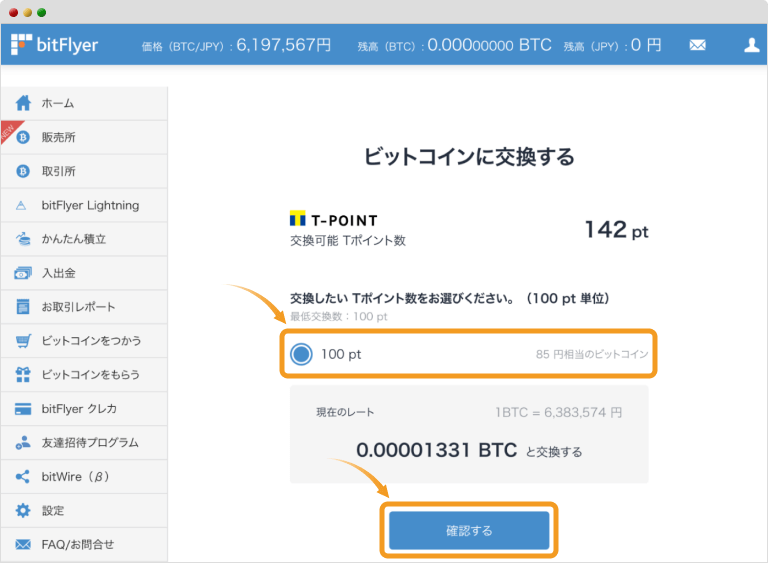Open the 取引所 menu item
The height and width of the screenshot is (563, 768).
tap(84, 171)
